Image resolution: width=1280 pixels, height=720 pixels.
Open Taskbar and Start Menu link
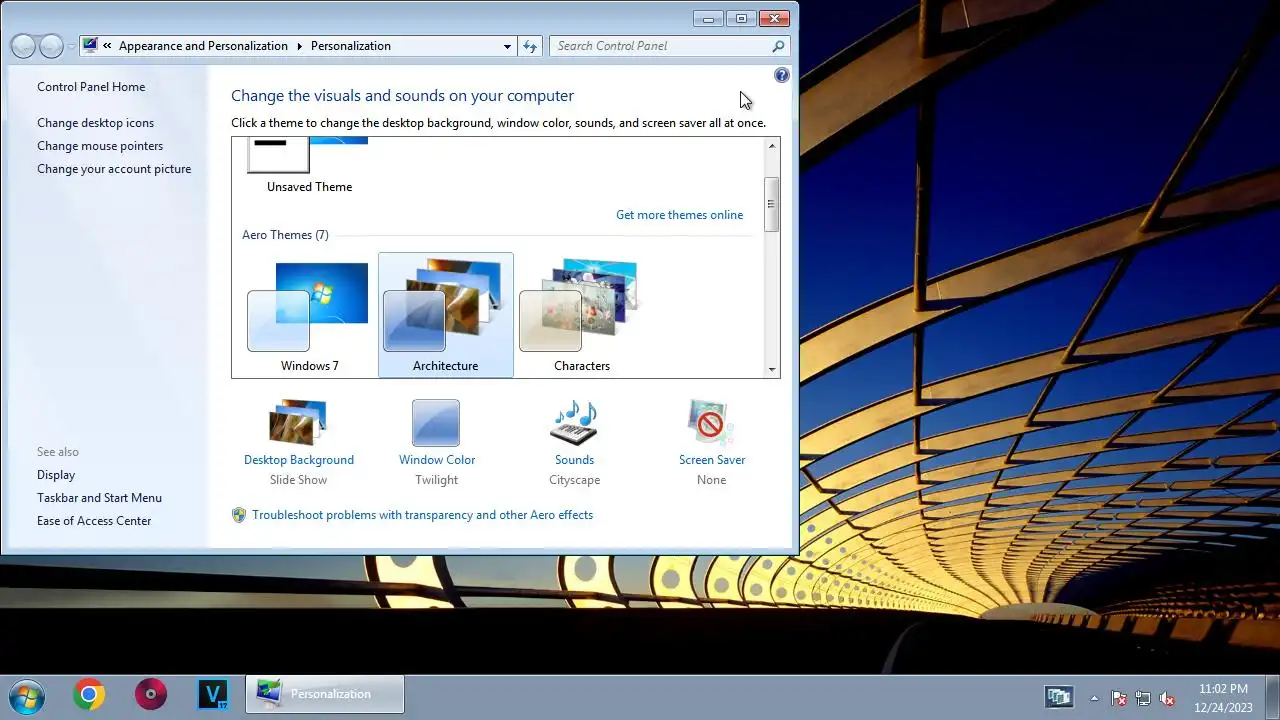coord(99,498)
